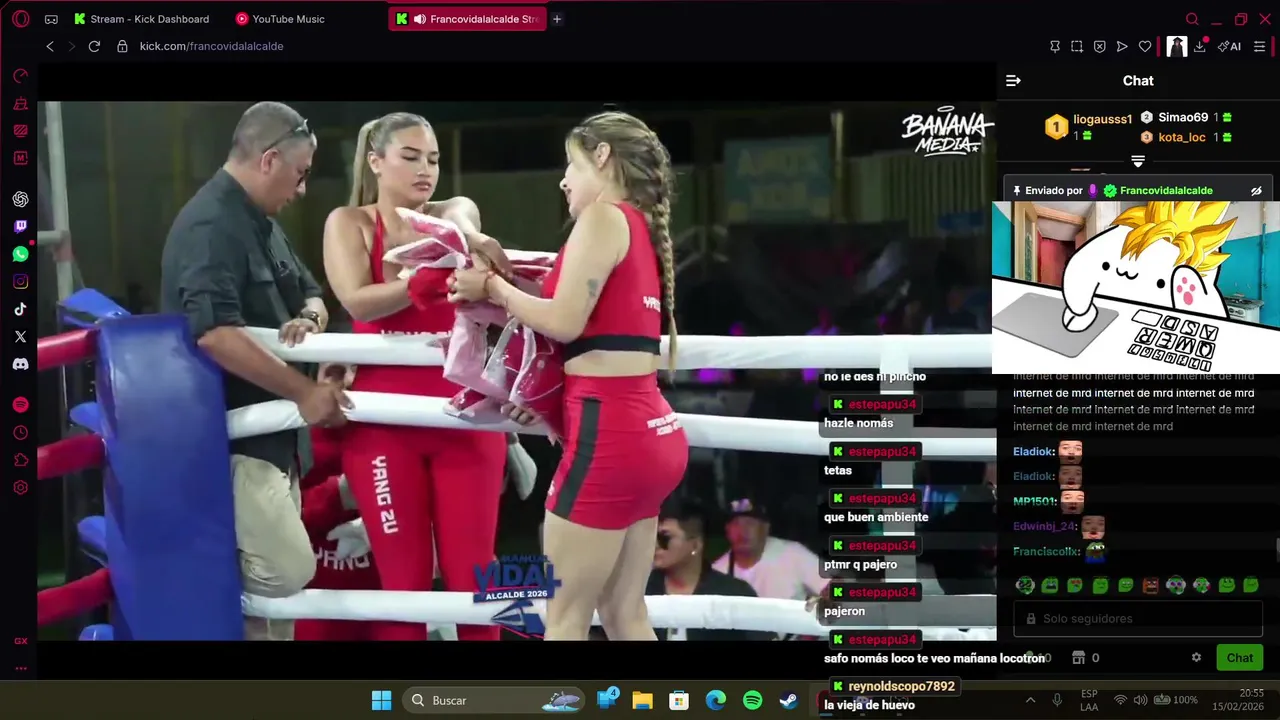Open X (Twitter) in the Opera sidebar

[20, 337]
